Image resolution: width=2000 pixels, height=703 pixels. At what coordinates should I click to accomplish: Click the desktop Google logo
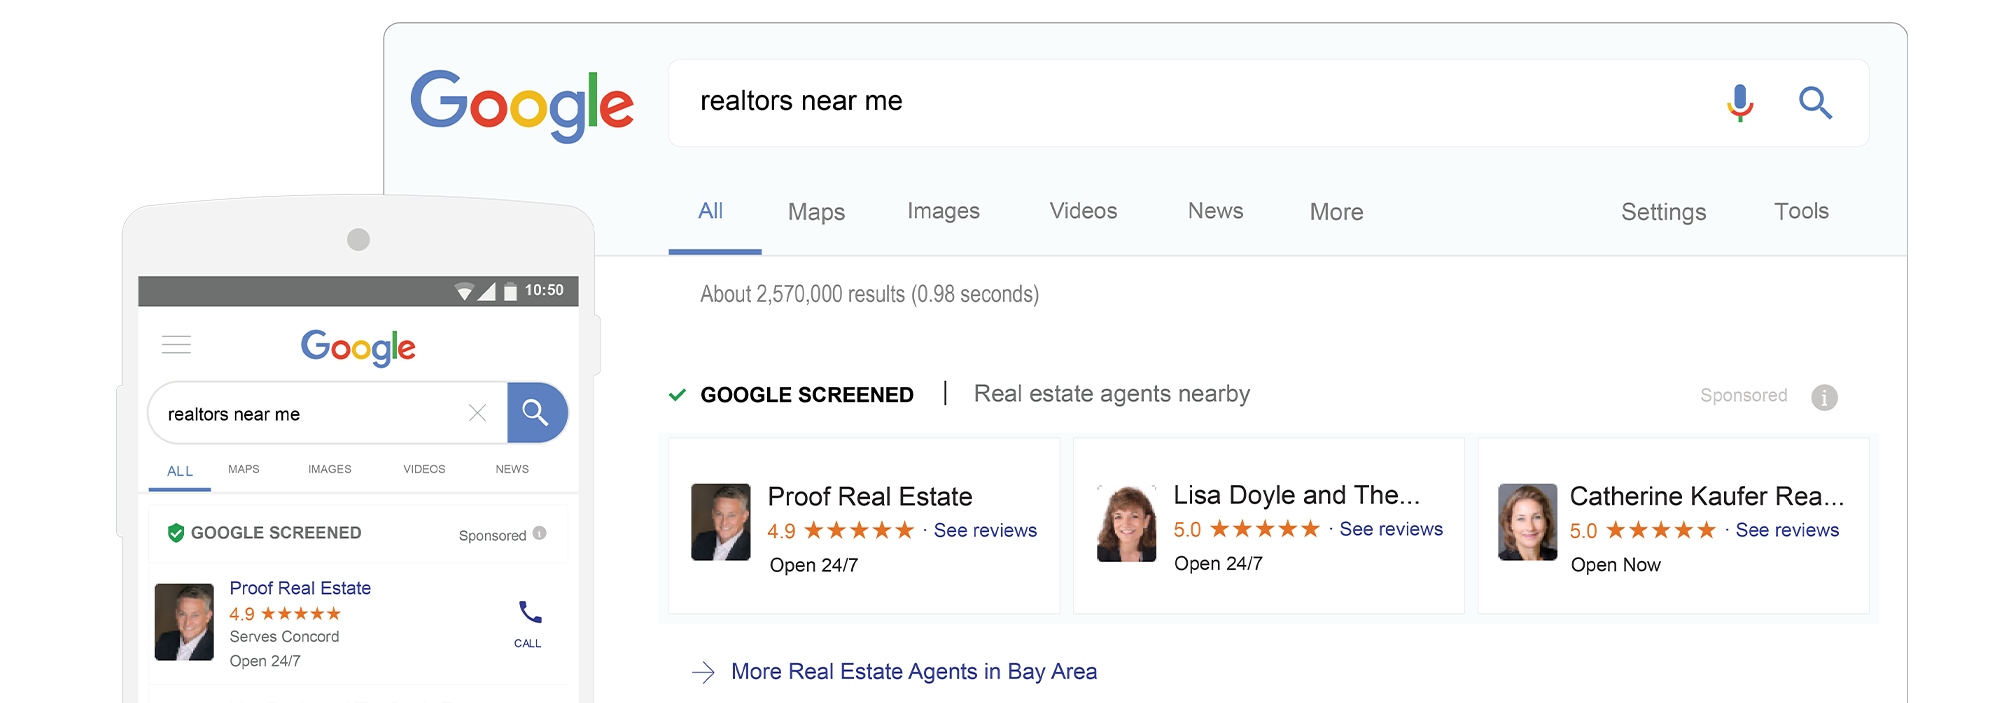[522, 106]
